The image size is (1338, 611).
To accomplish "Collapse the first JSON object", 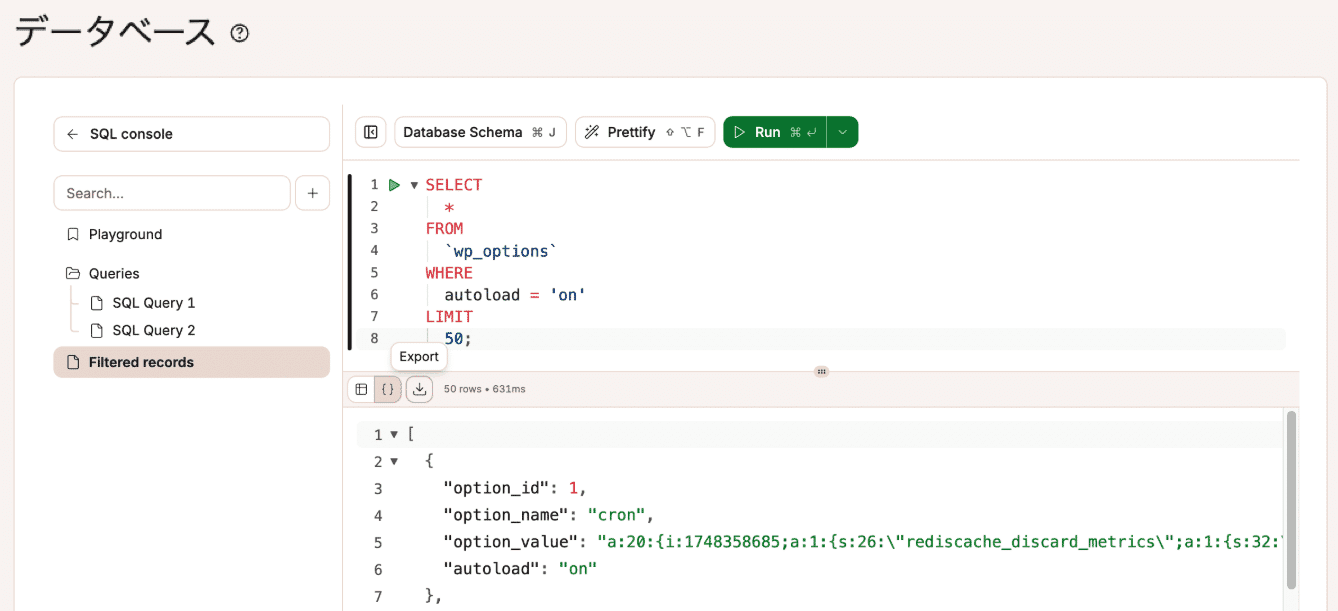I will click(x=394, y=462).
